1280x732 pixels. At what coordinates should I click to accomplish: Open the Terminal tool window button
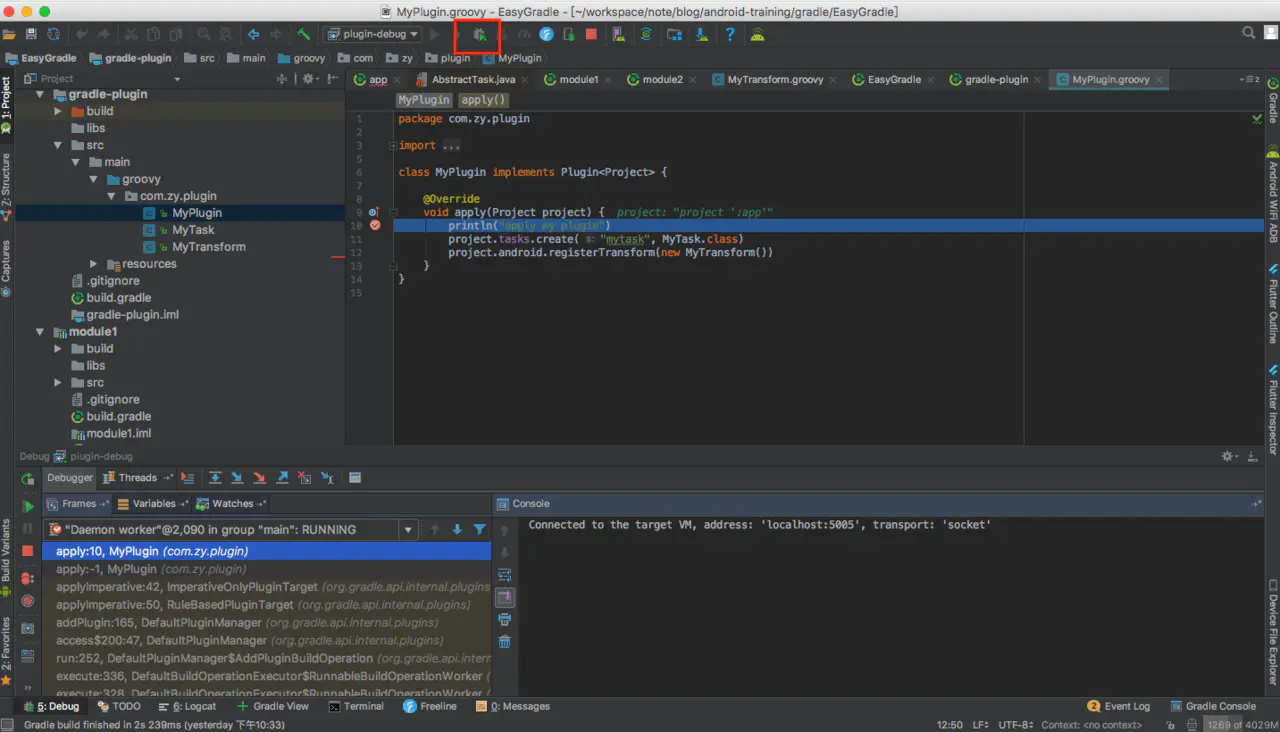pos(356,706)
